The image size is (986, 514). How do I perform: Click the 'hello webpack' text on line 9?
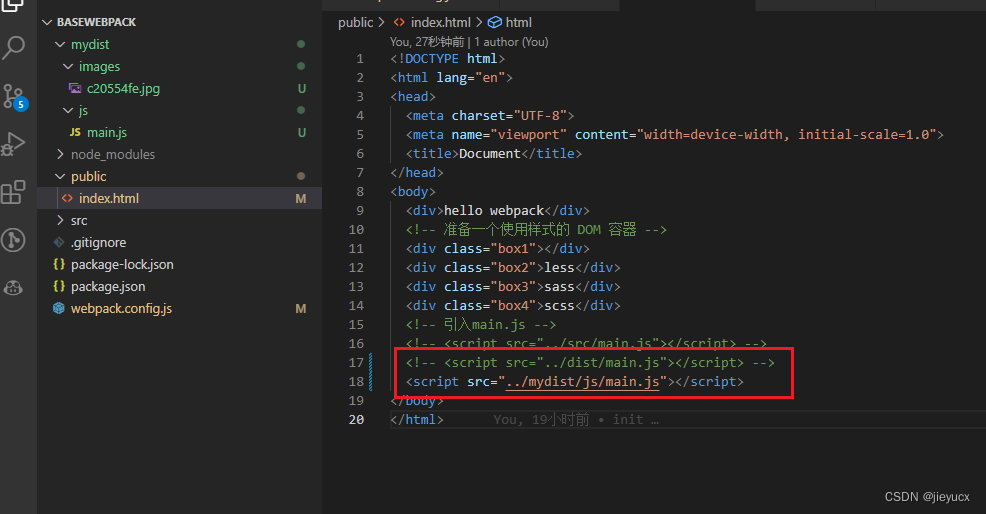(x=494, y=211)
